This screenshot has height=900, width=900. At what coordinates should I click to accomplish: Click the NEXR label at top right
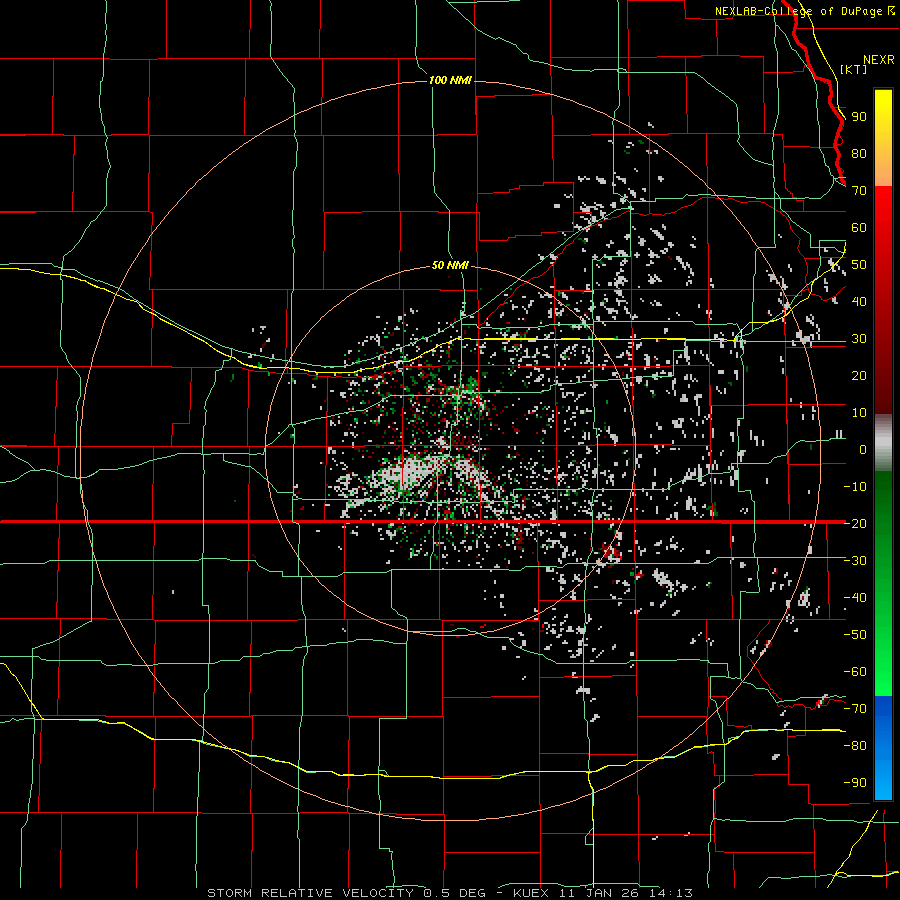879,60
